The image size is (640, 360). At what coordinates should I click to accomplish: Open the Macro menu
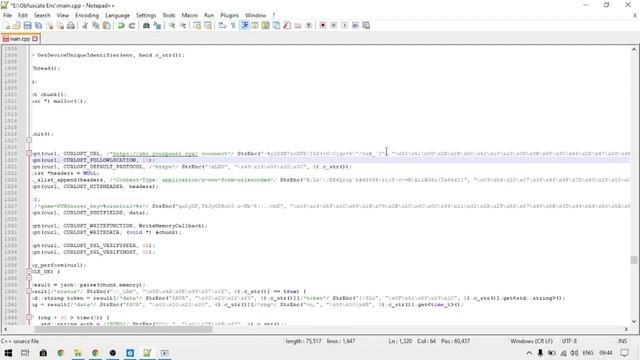point(189,15)
